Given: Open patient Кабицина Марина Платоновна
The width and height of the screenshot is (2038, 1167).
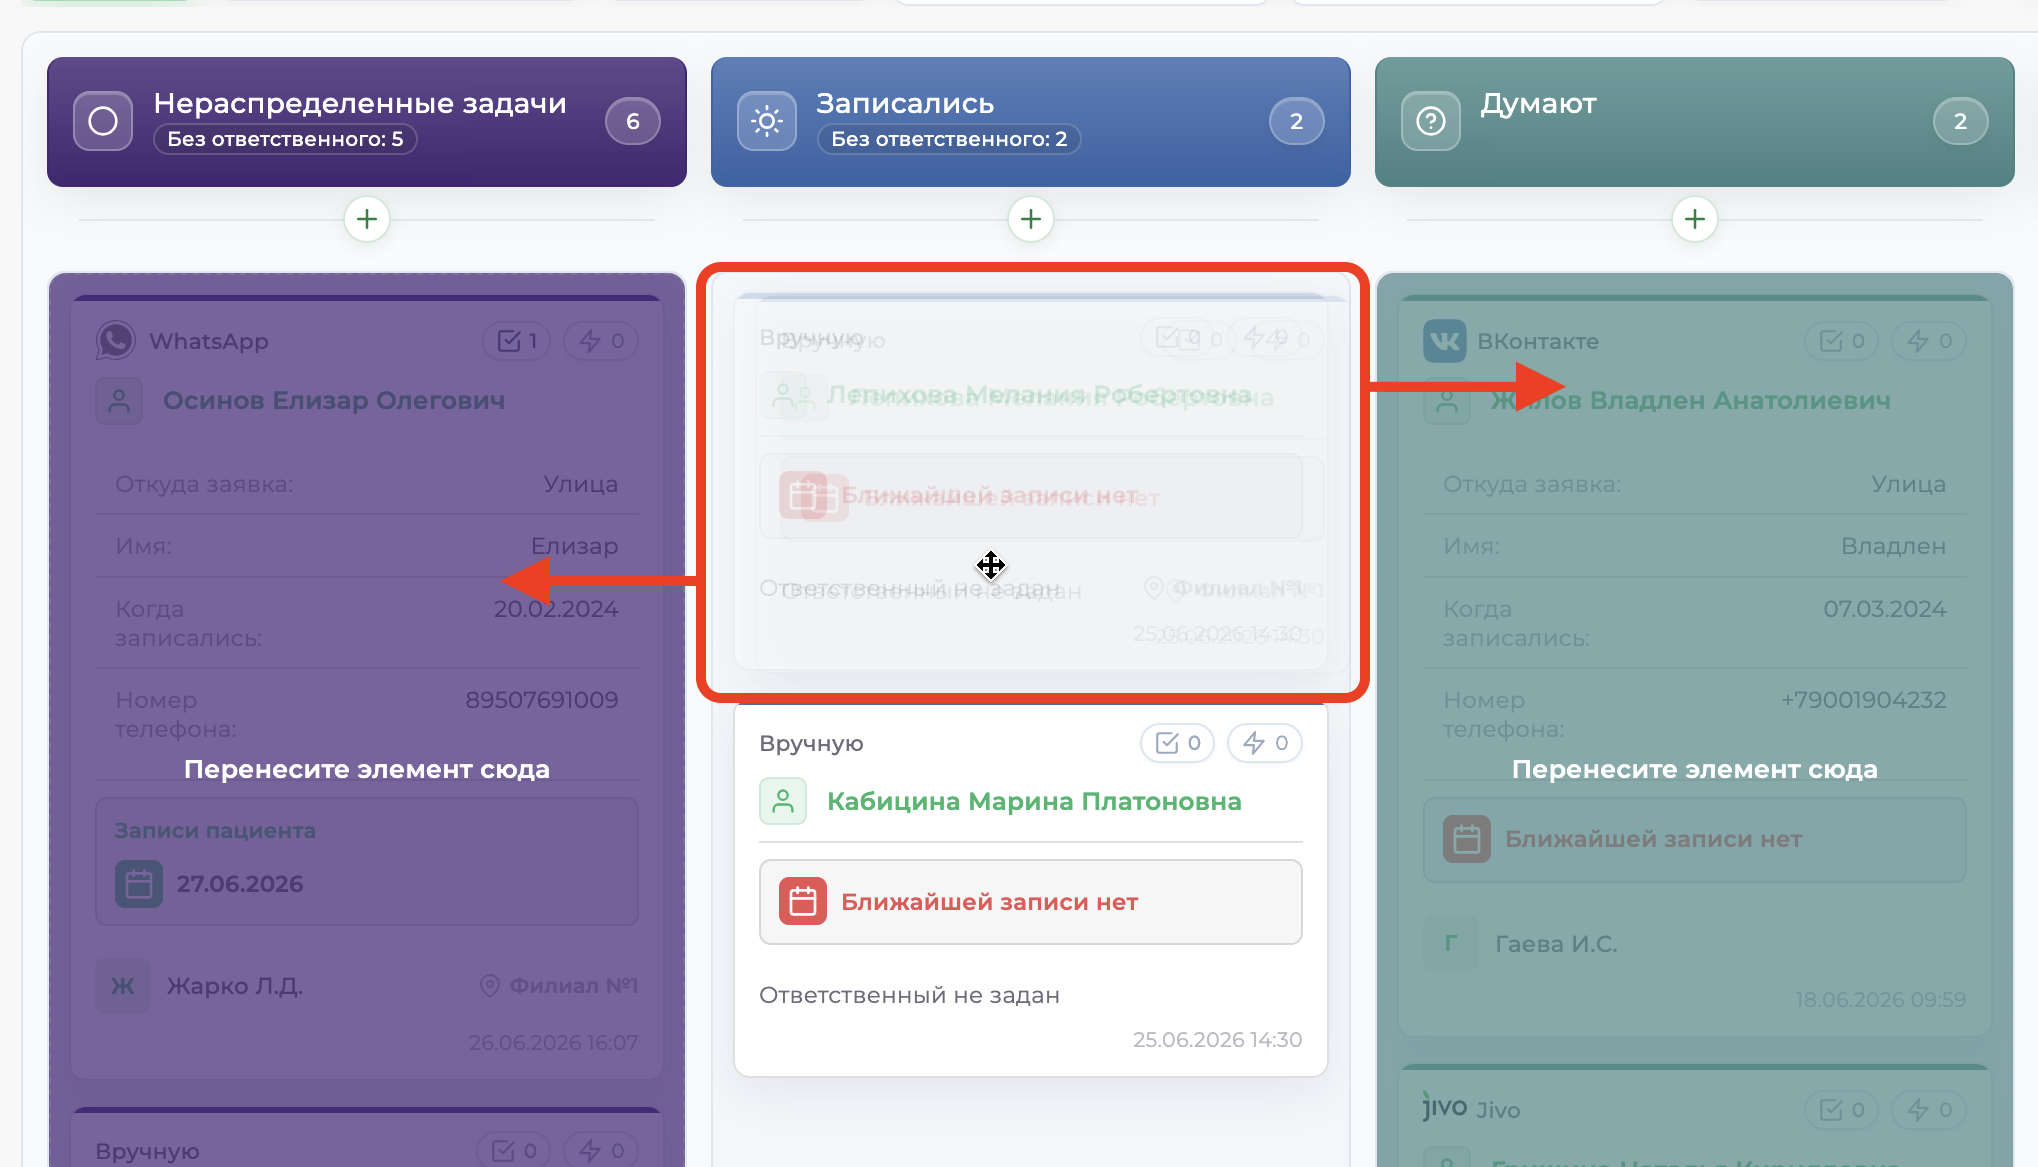Looking at the screenshot, I should click(x=1034, y=802).
